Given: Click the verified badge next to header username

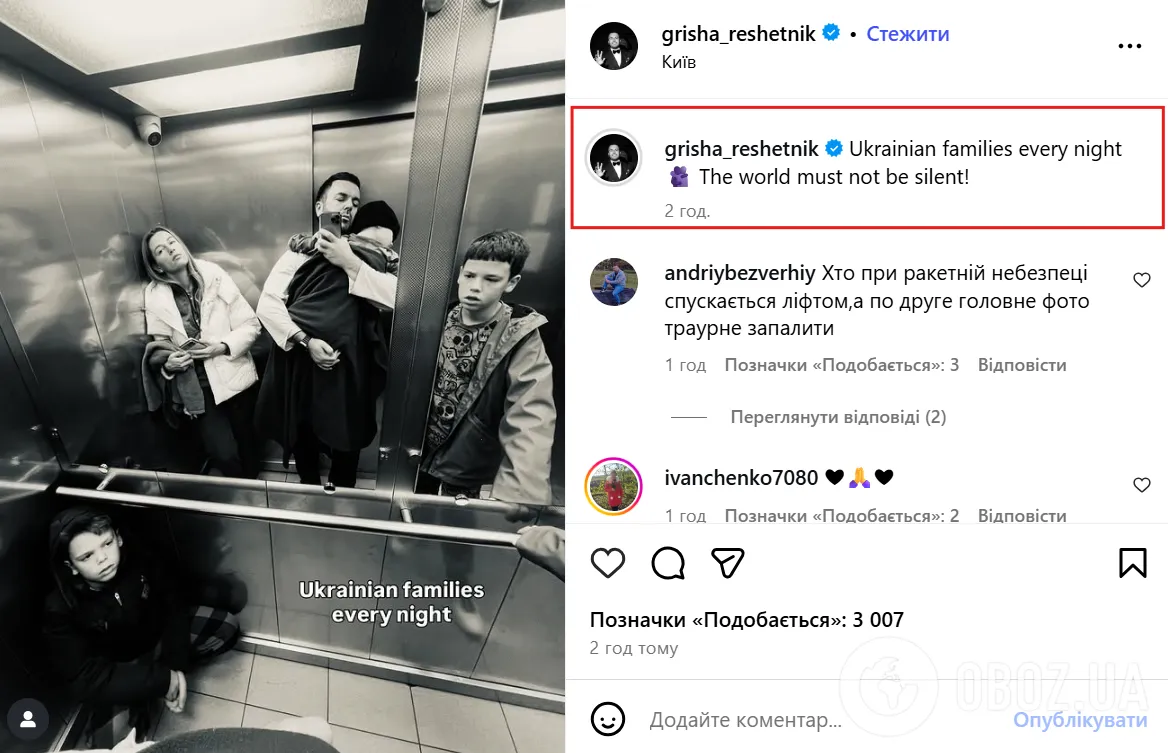Looking at the screenshot, I should (x=831, y=33).
